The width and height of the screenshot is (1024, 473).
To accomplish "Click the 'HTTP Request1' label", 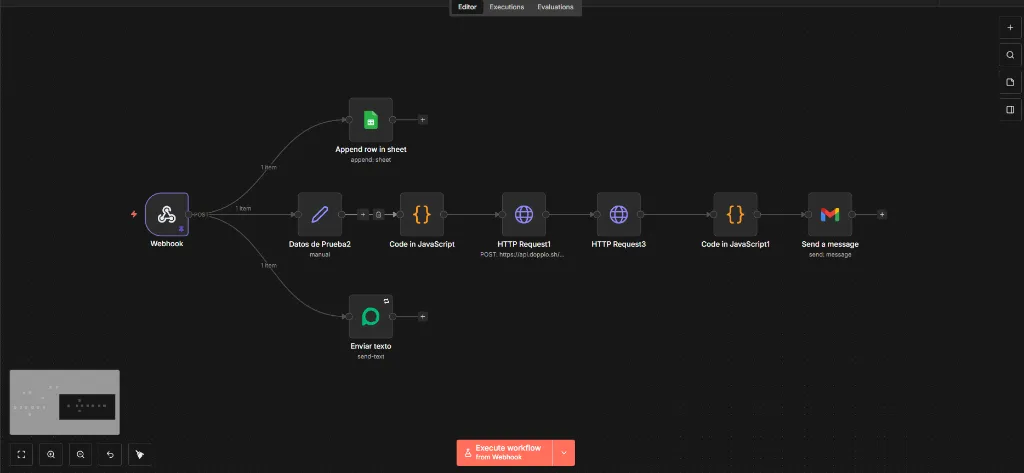I will pyautogui.click(x=524, y=244).
